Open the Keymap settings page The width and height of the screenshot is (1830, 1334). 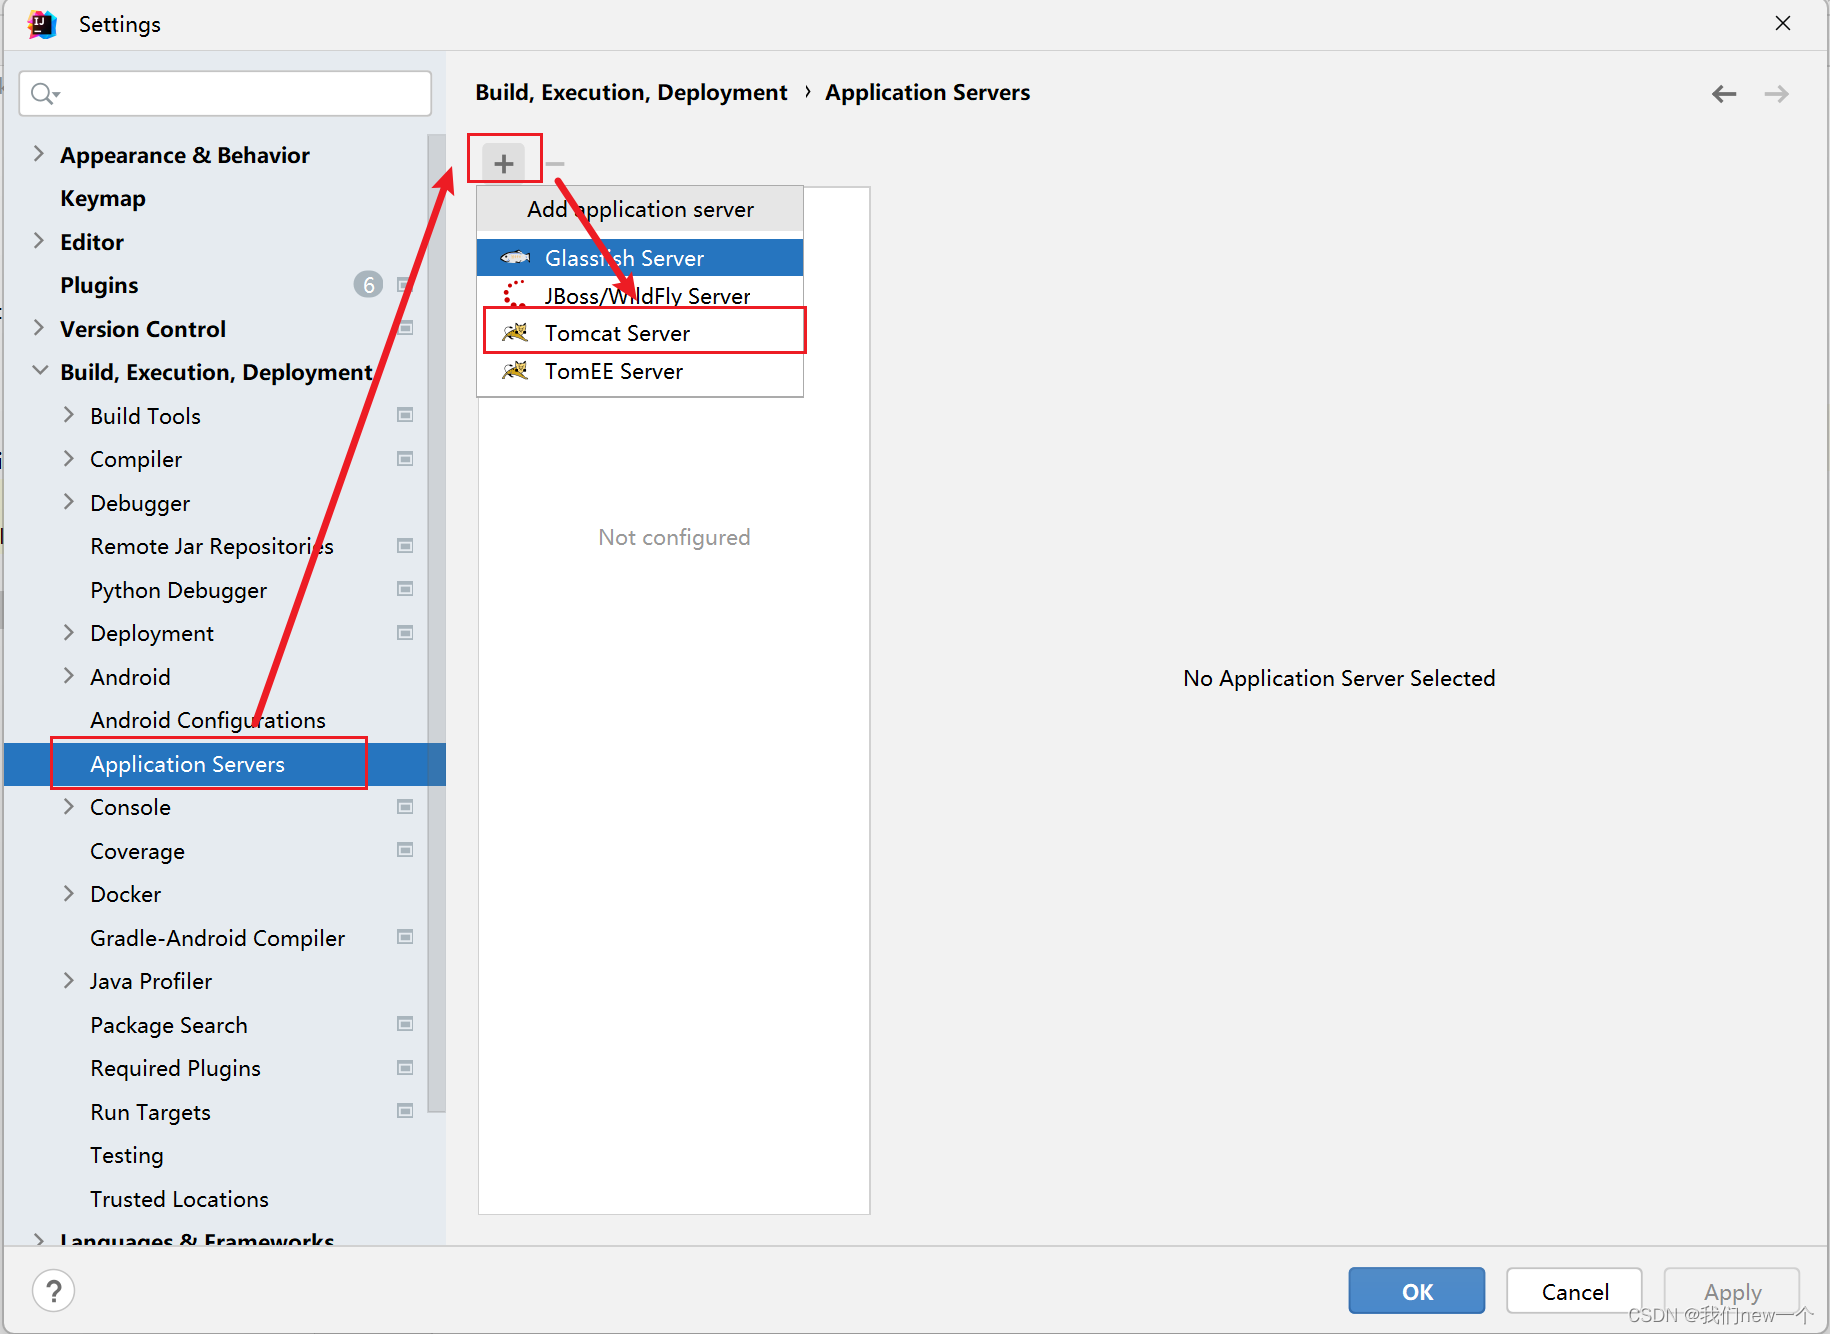coord(103,198)
